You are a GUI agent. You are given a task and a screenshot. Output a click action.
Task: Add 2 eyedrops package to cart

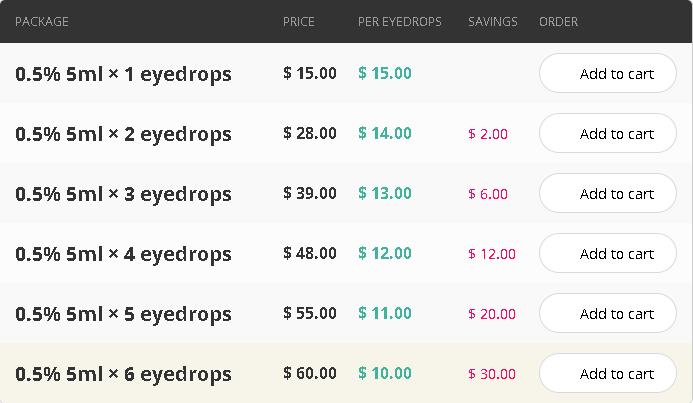tap(608, 133)
